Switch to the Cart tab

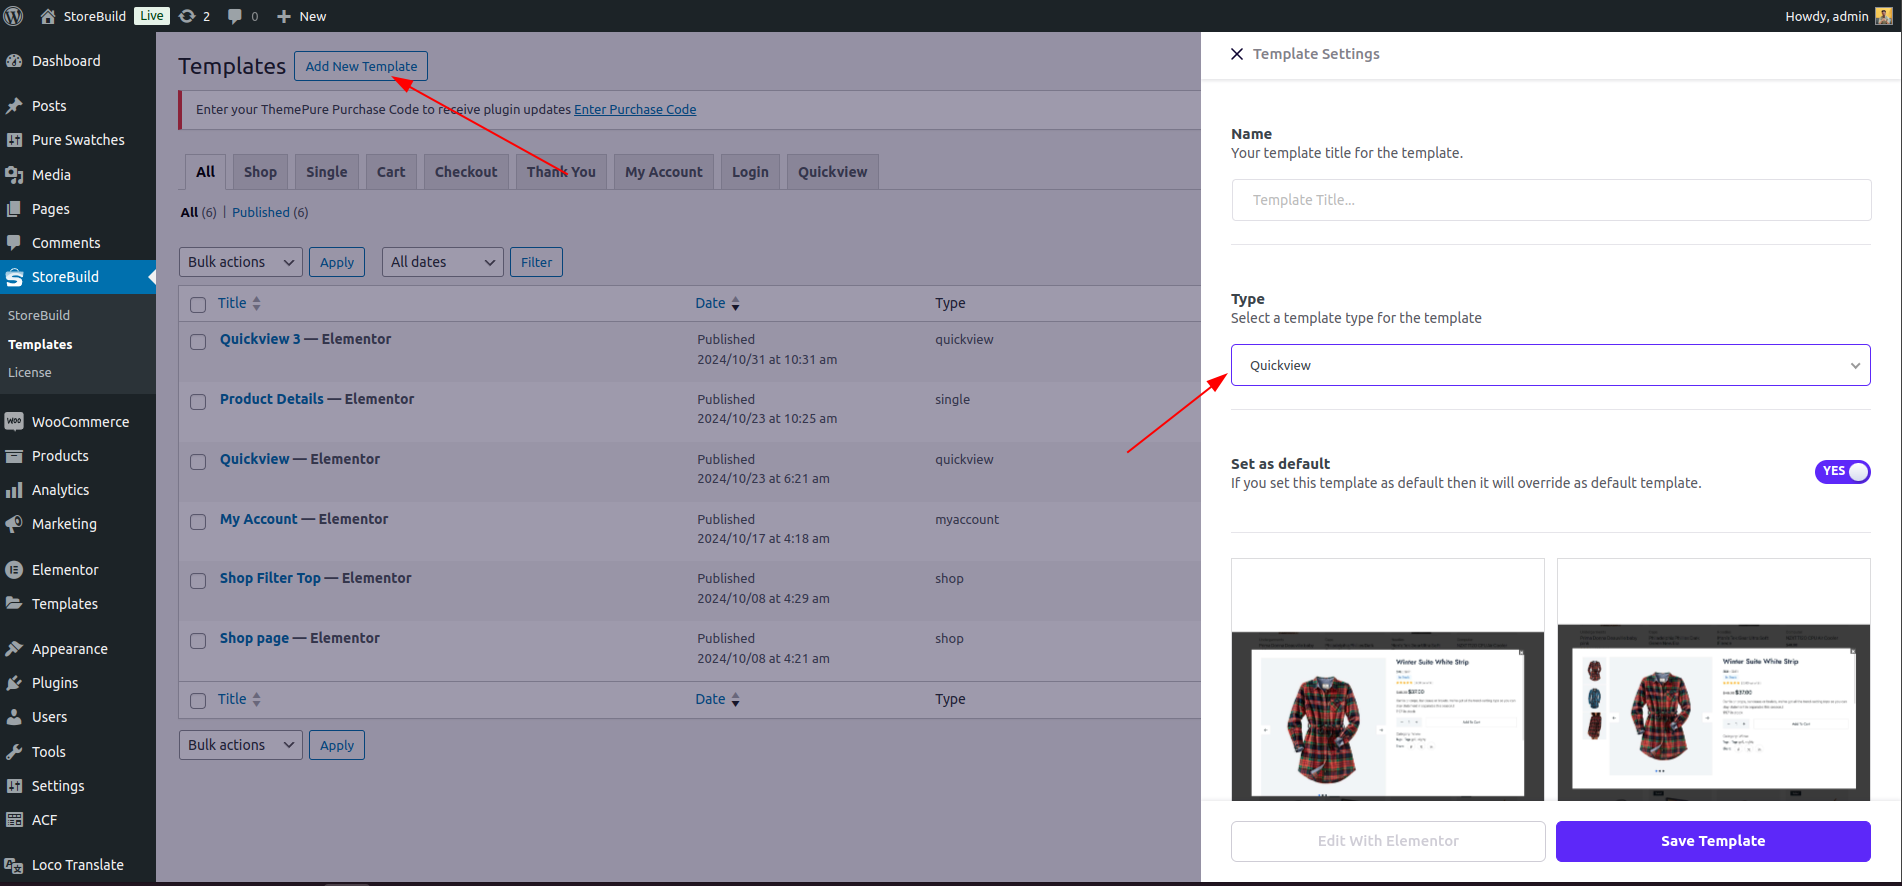pos(391,172)
